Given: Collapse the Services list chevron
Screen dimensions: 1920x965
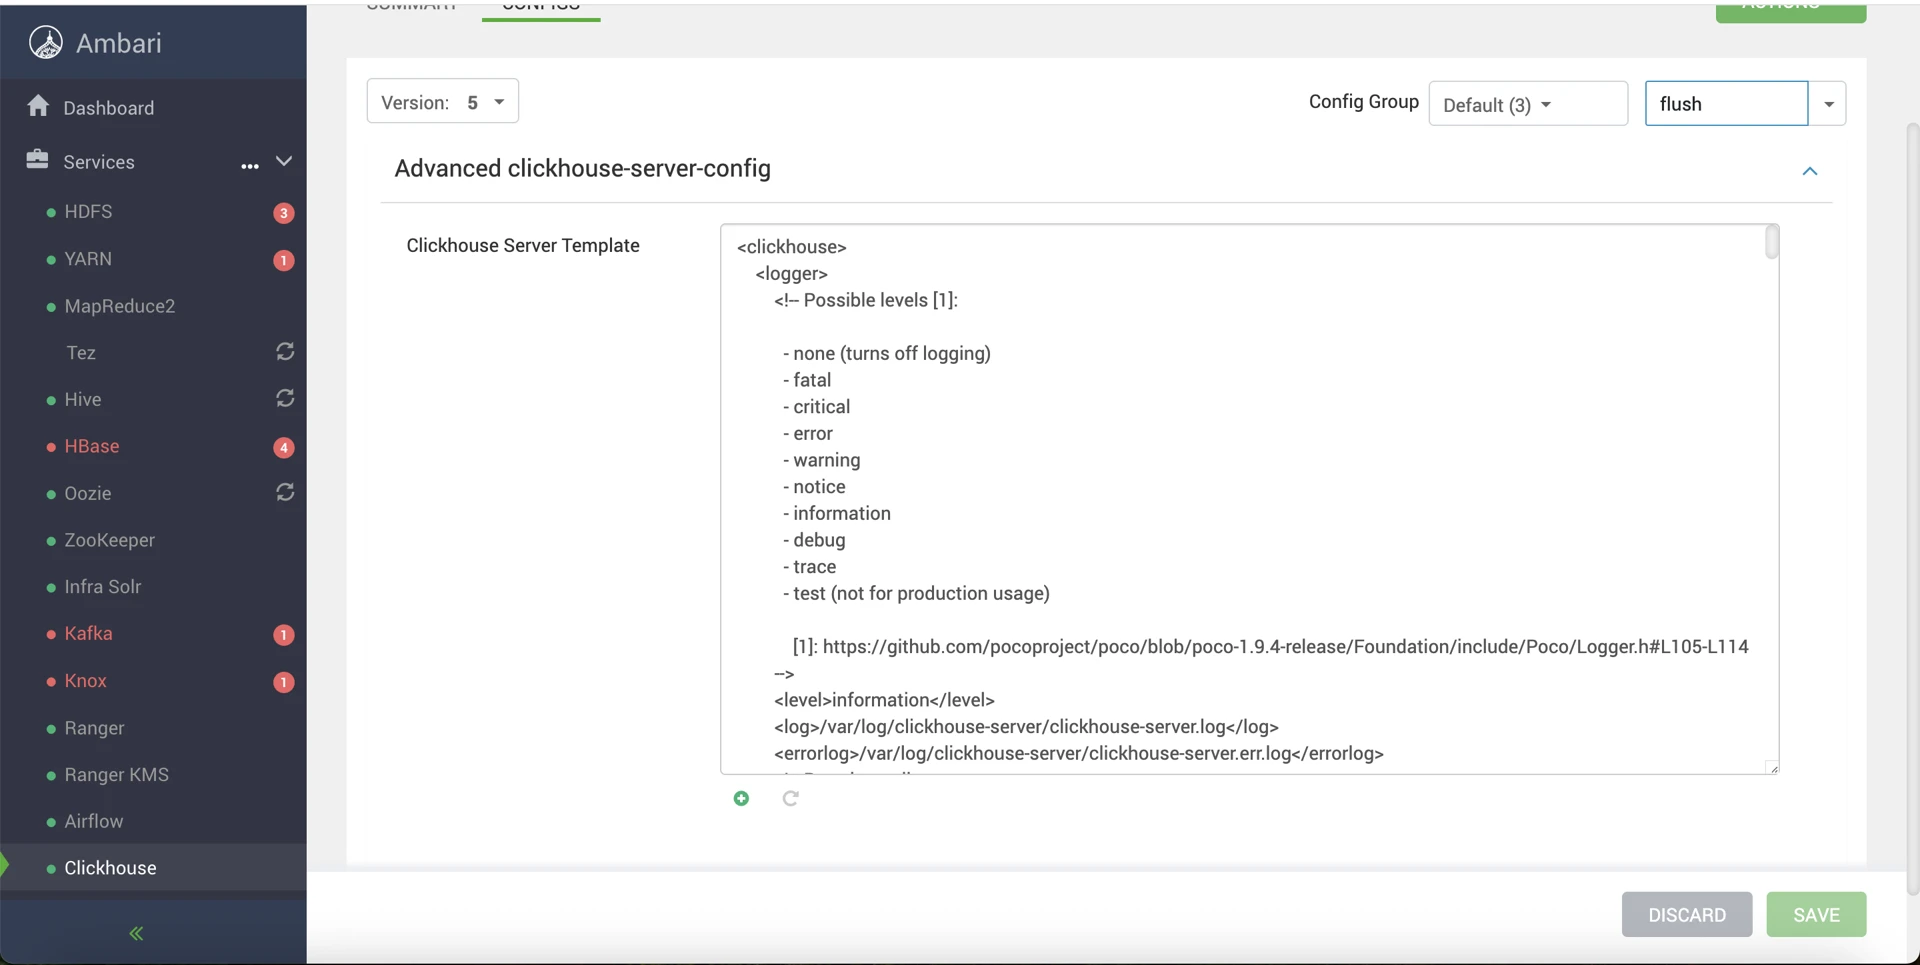Looking at the screenshot, I should [284, 162].
